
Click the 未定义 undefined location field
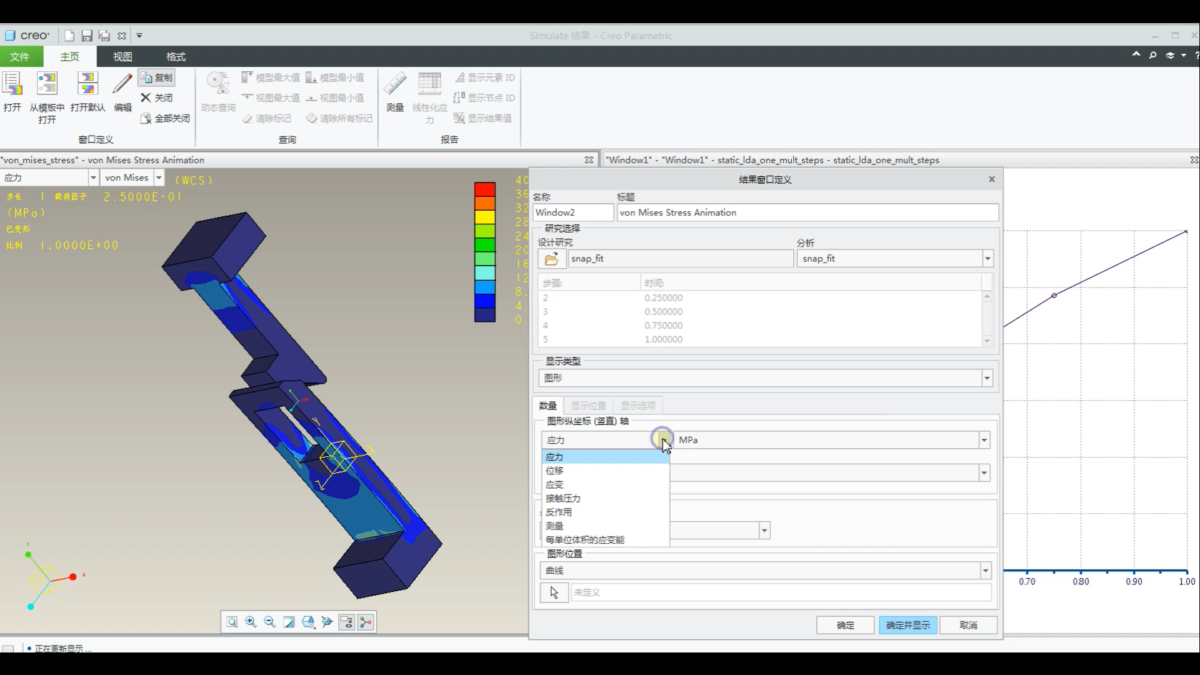[781, 593]
